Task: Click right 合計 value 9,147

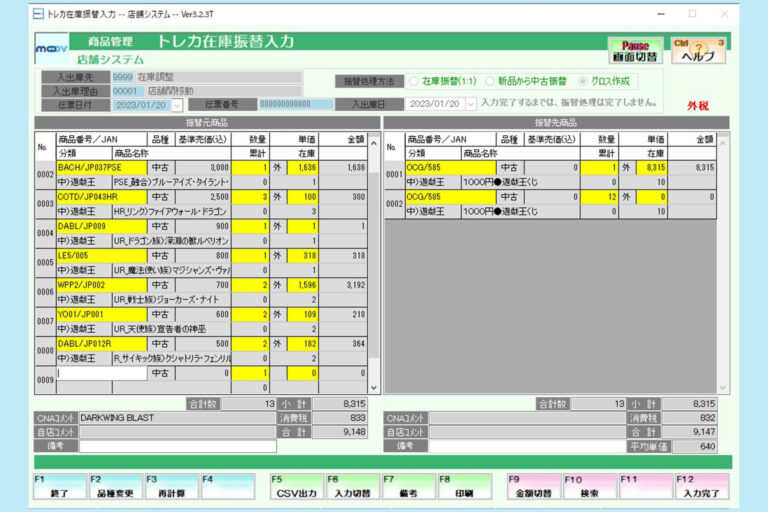Action: tap(690, 432)
